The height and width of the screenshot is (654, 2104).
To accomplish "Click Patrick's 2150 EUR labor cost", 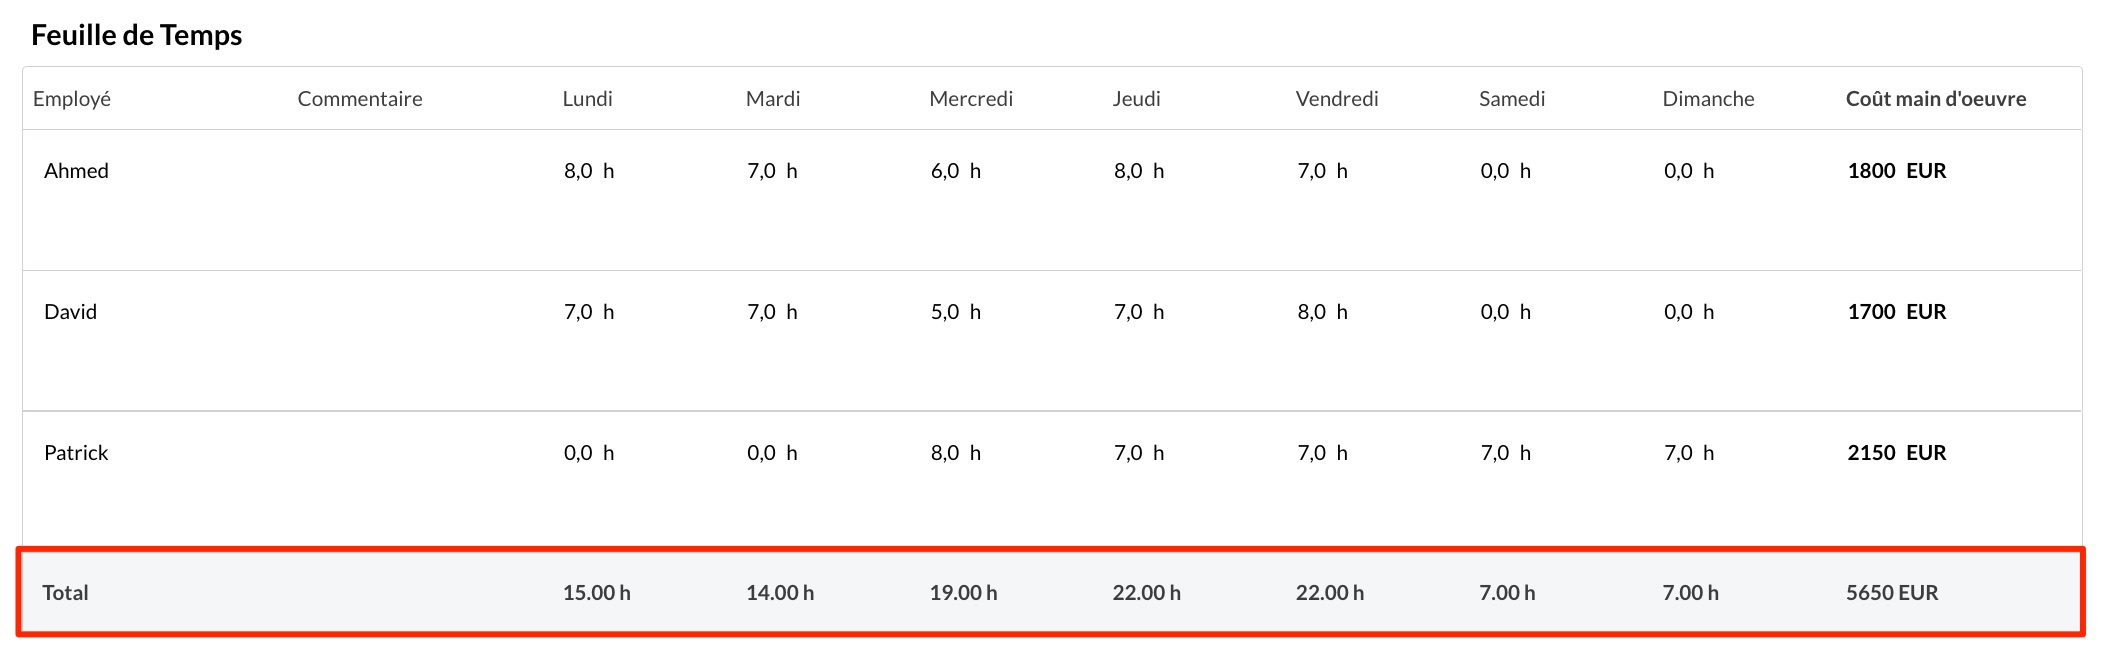I will [1897, 453].
